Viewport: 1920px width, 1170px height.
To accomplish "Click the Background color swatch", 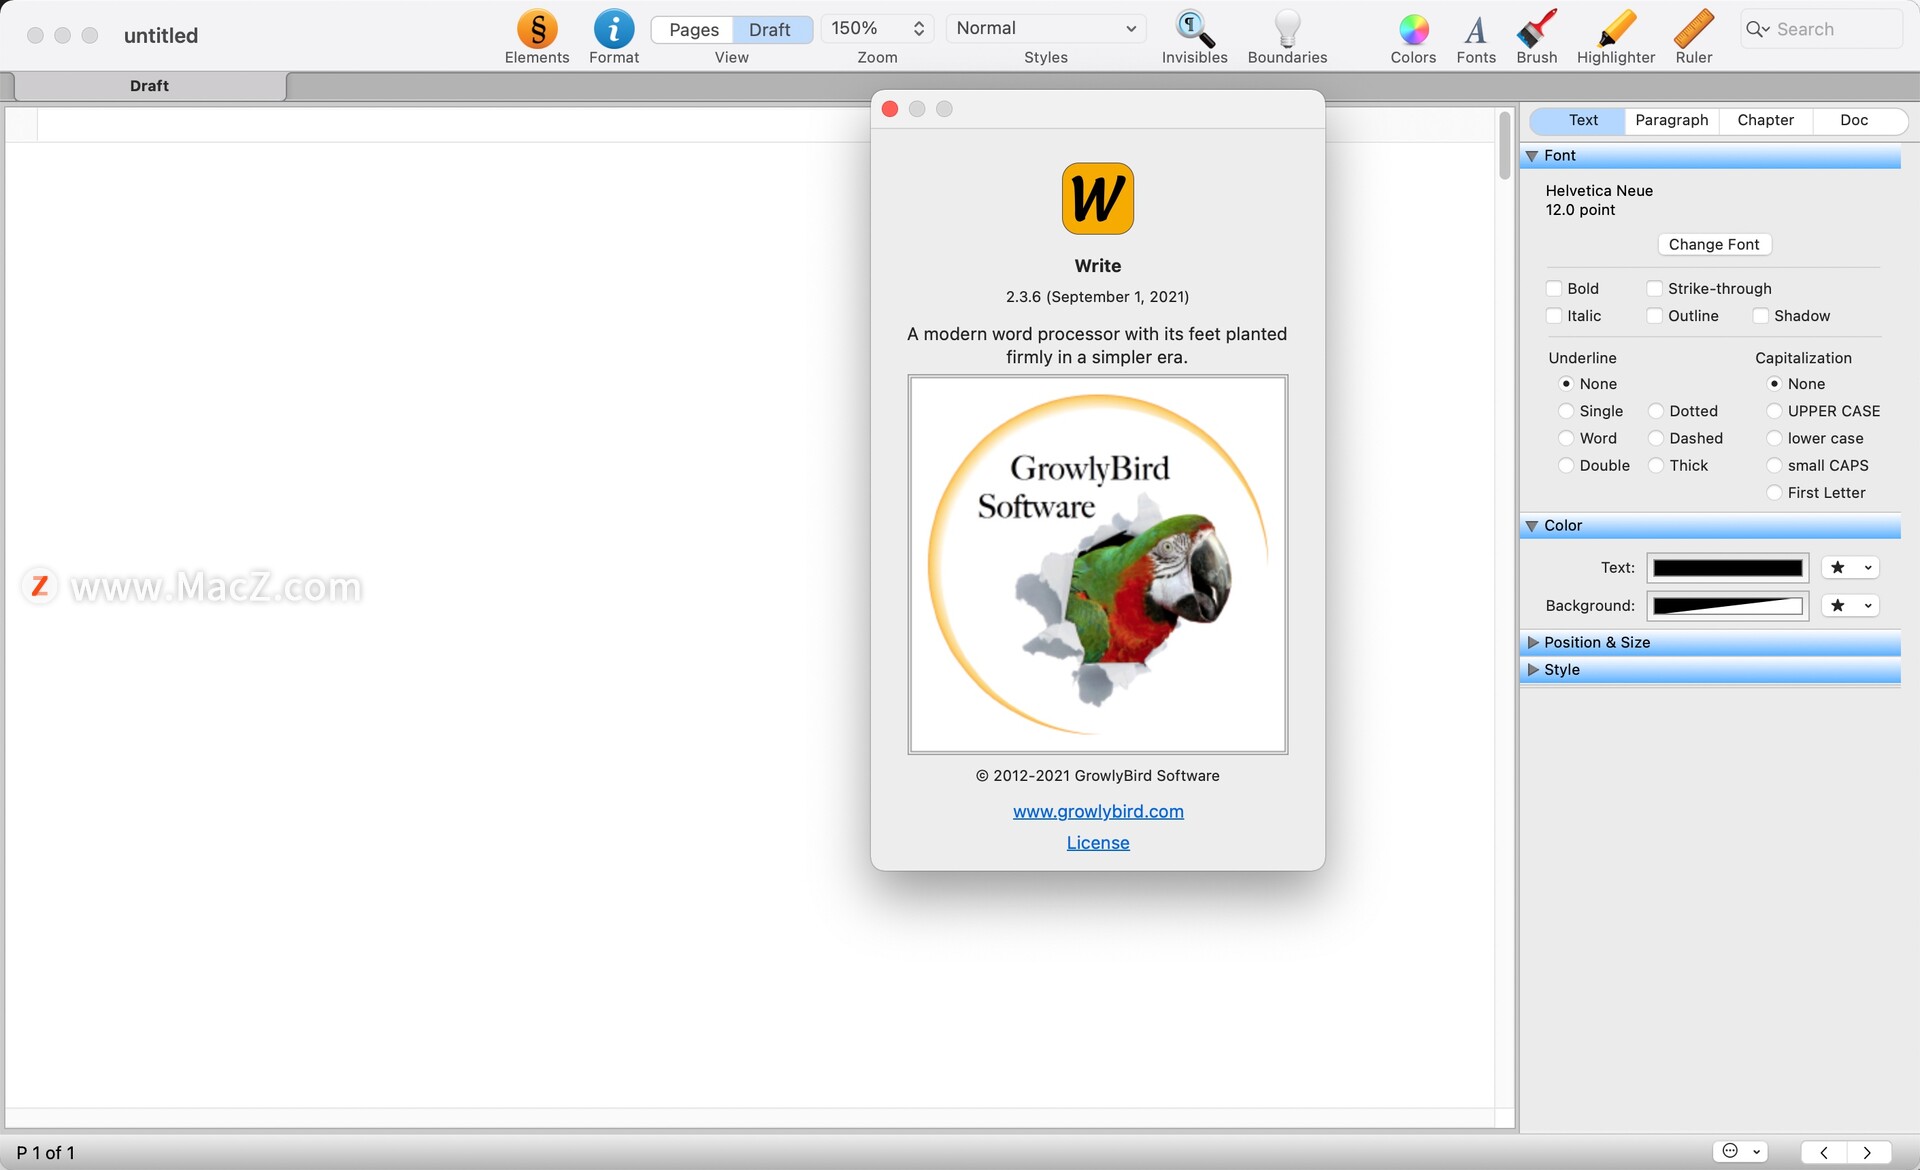I will tap(1728, 606).
